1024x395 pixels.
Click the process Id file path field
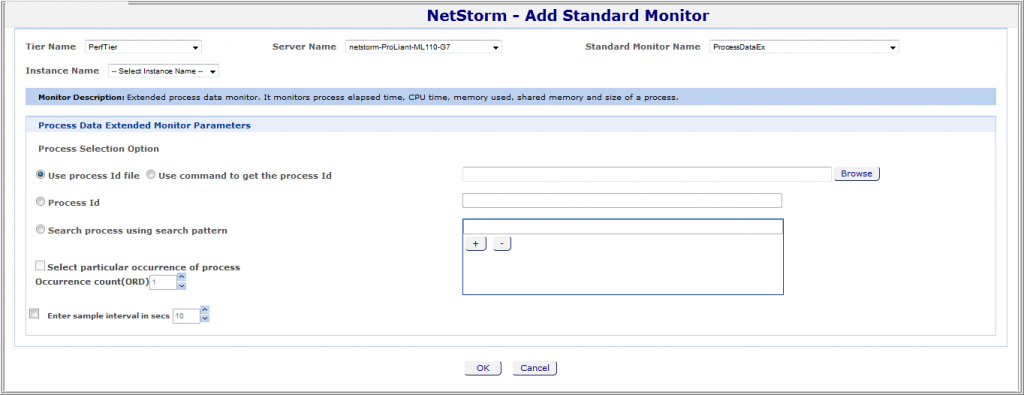tap(647, 174)
